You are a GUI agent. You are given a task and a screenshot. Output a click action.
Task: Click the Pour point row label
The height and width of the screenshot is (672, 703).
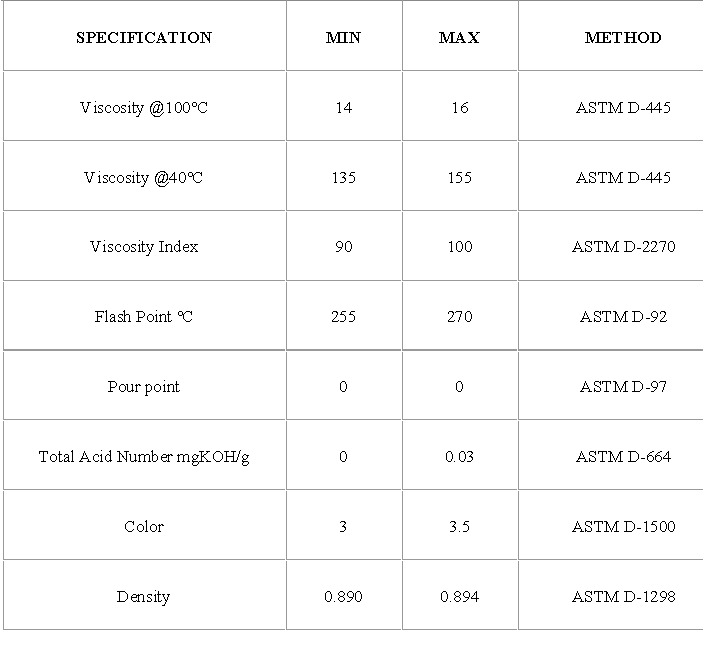click(144, 387)
